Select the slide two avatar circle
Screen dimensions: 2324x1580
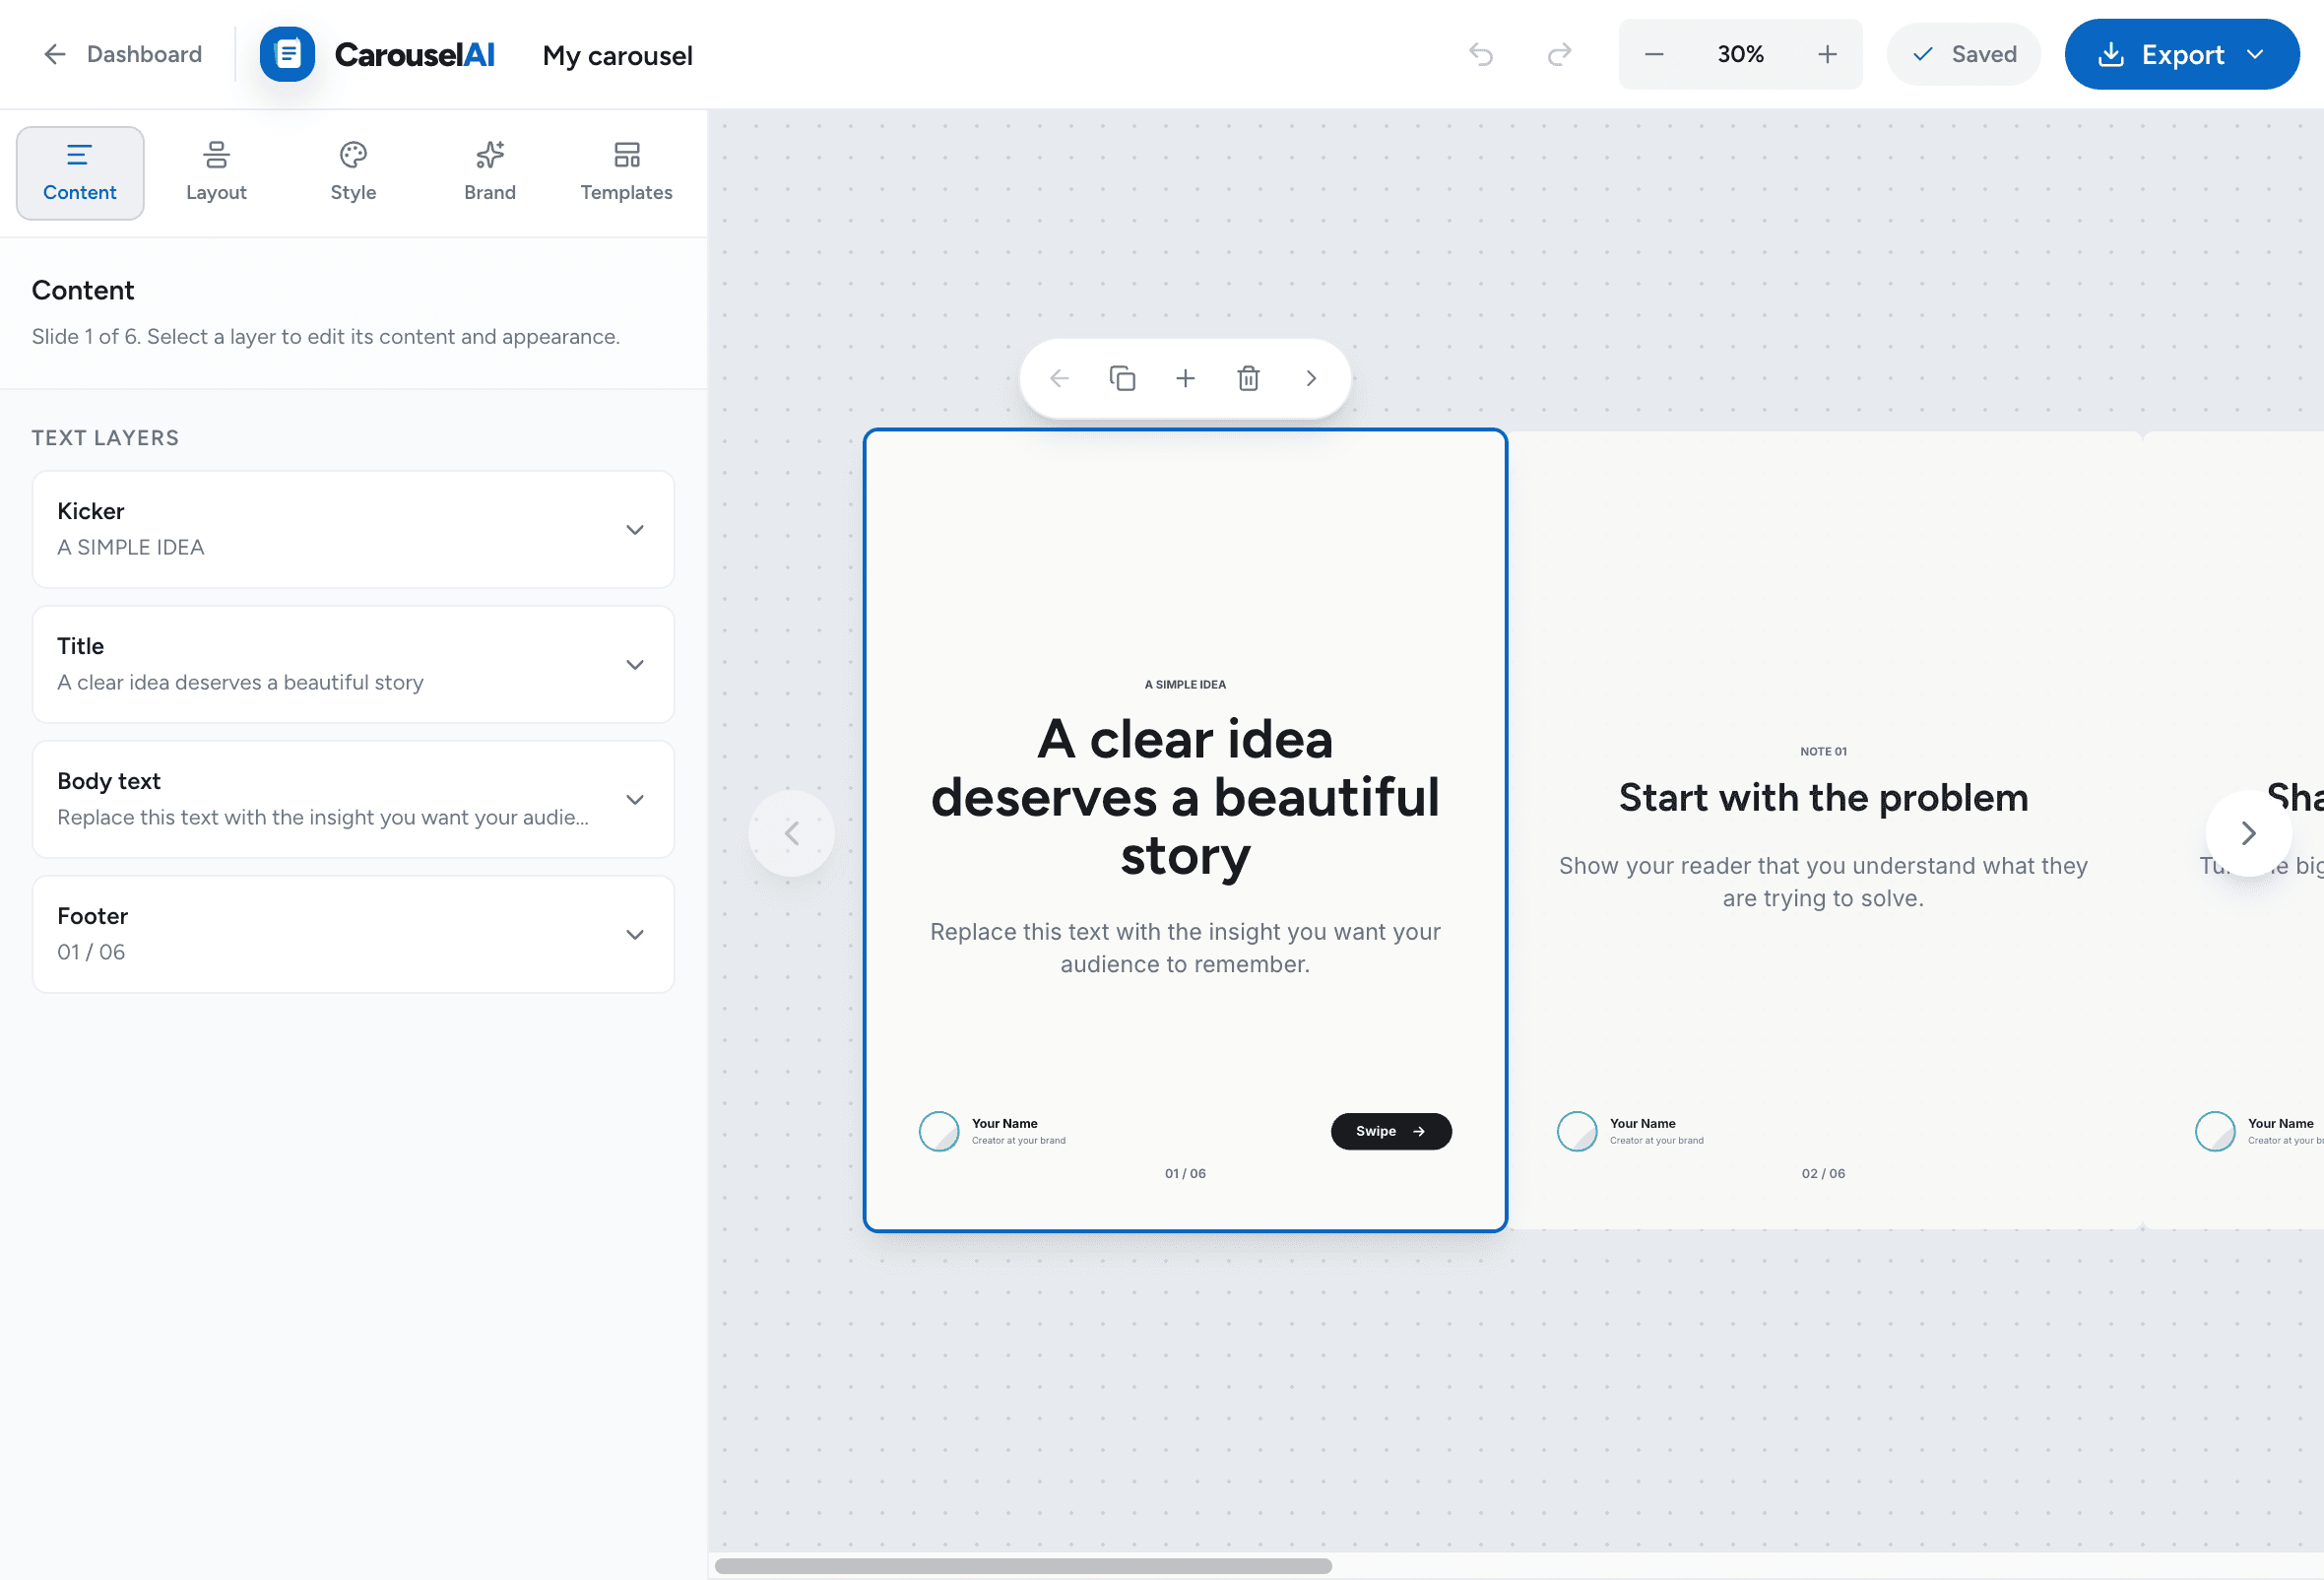(x=1577, y=1131)
